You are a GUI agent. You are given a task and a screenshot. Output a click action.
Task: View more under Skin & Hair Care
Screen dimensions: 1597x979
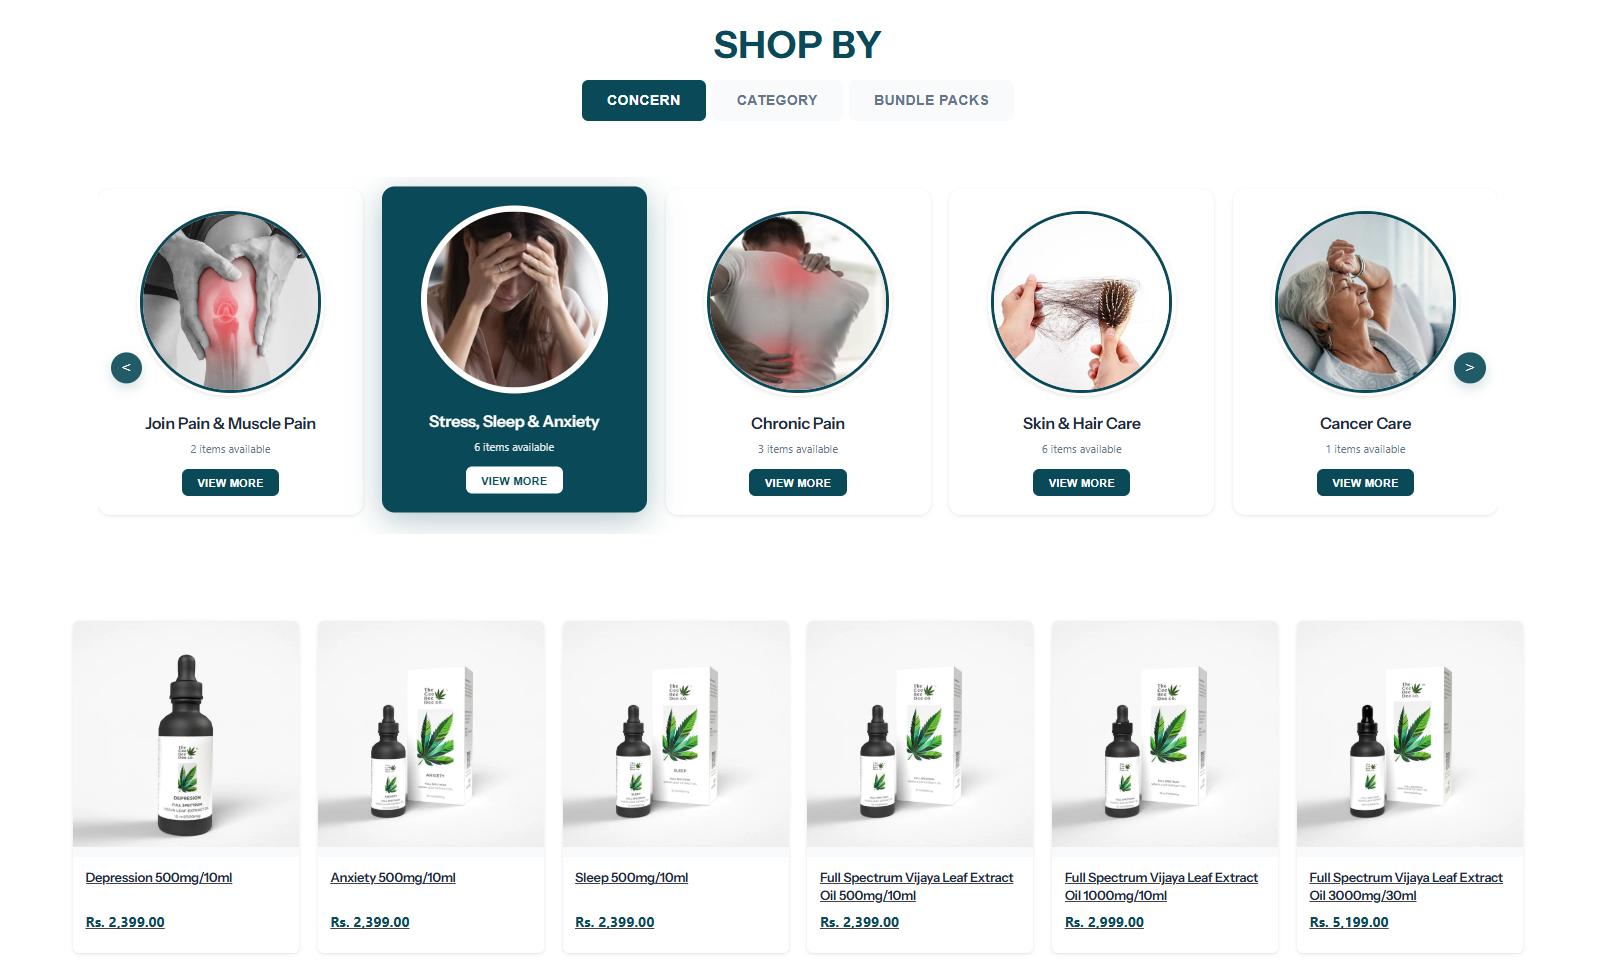click(x=1081, y=483)
